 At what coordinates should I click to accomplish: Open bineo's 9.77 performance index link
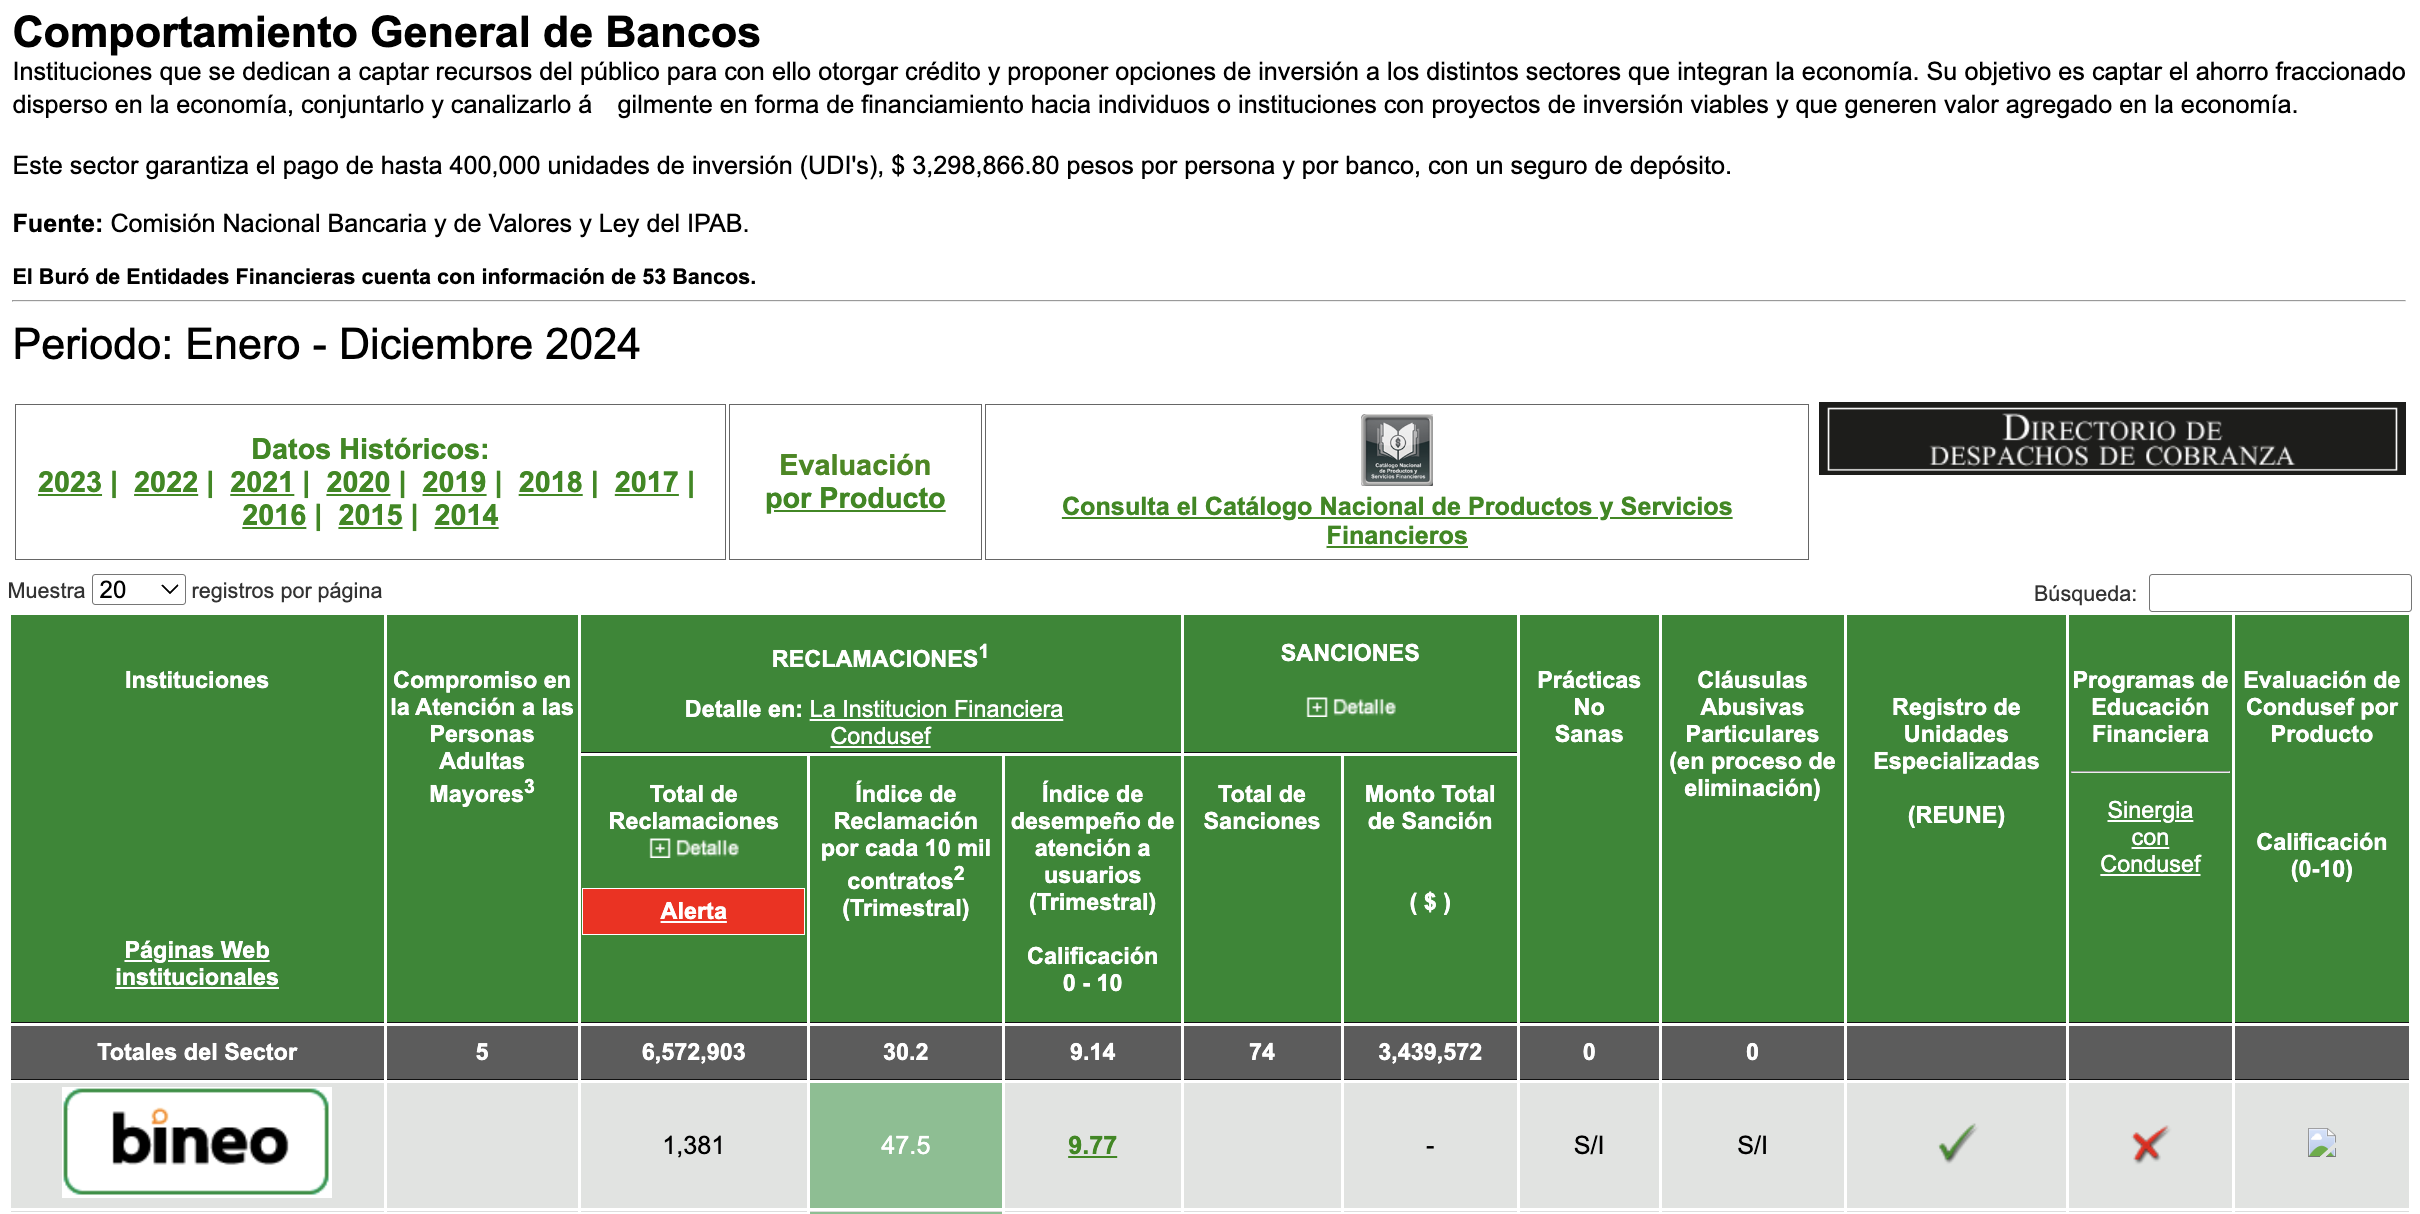point(1092,1145)
